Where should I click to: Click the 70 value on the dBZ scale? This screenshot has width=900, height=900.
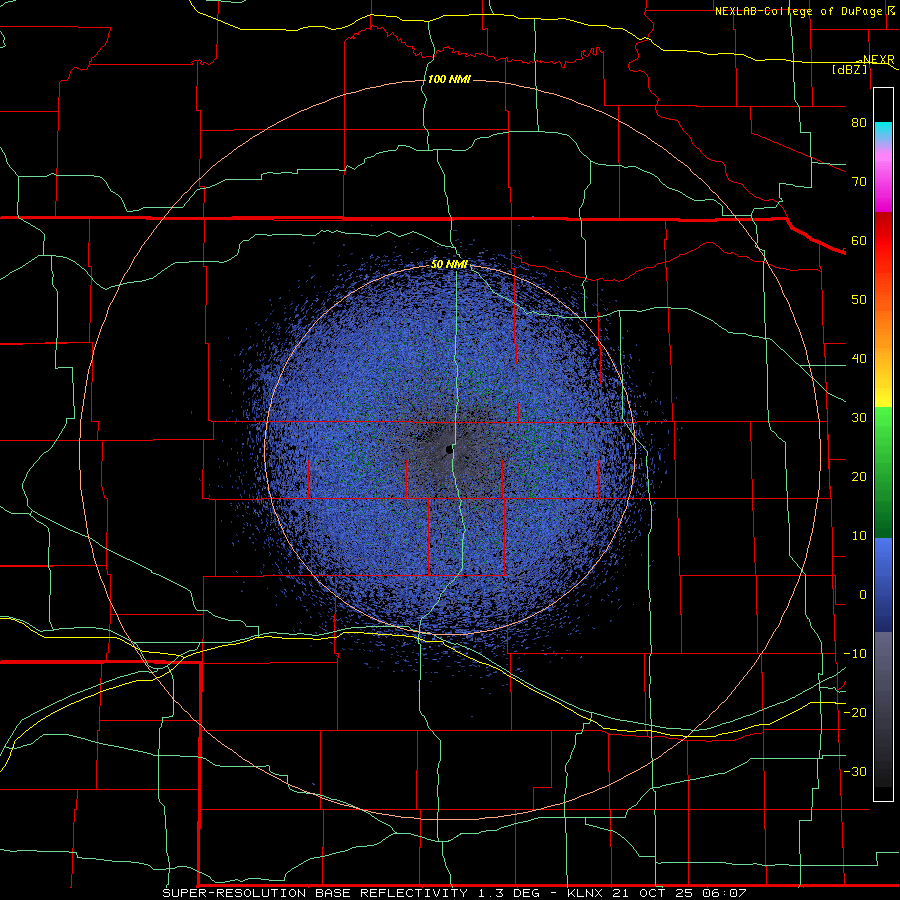pyautogui.click(x=859, y=182)
